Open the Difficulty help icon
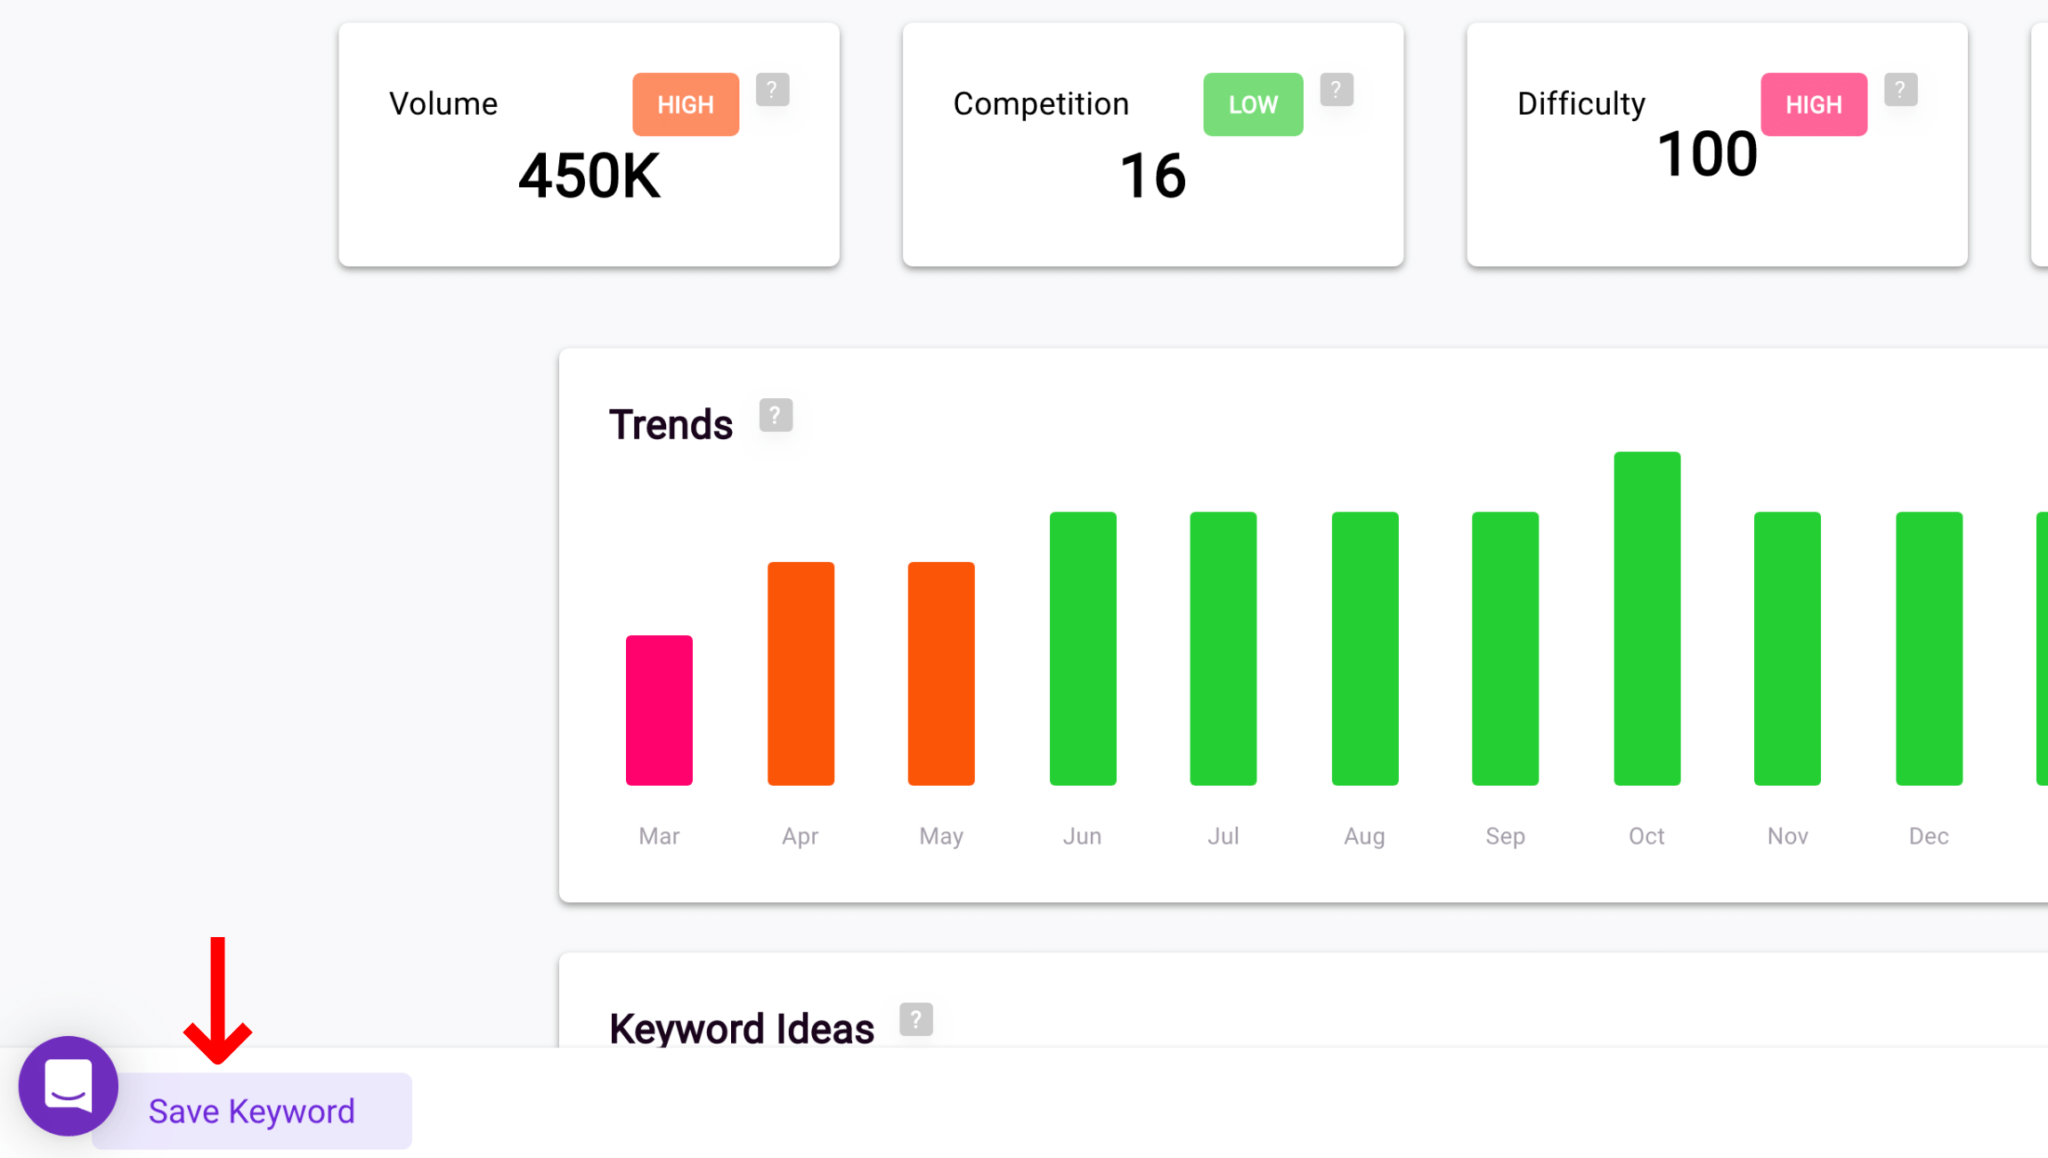 click(1900, 90)
